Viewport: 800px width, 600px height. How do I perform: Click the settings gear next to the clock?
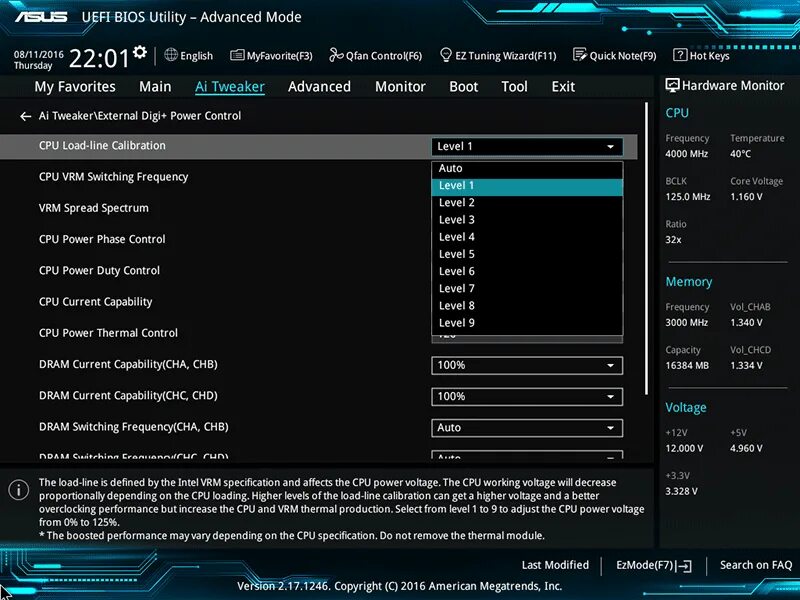coord(140,52)
